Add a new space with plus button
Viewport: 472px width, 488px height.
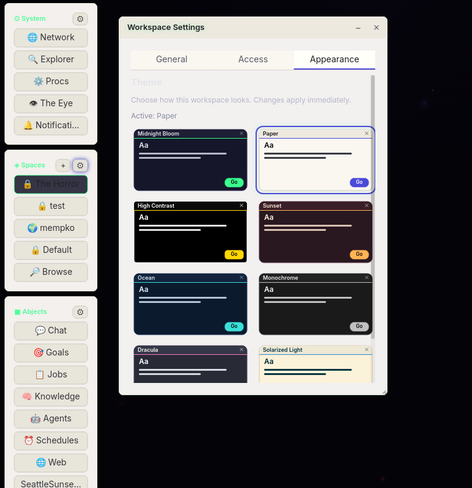click(x=63, y=165)
